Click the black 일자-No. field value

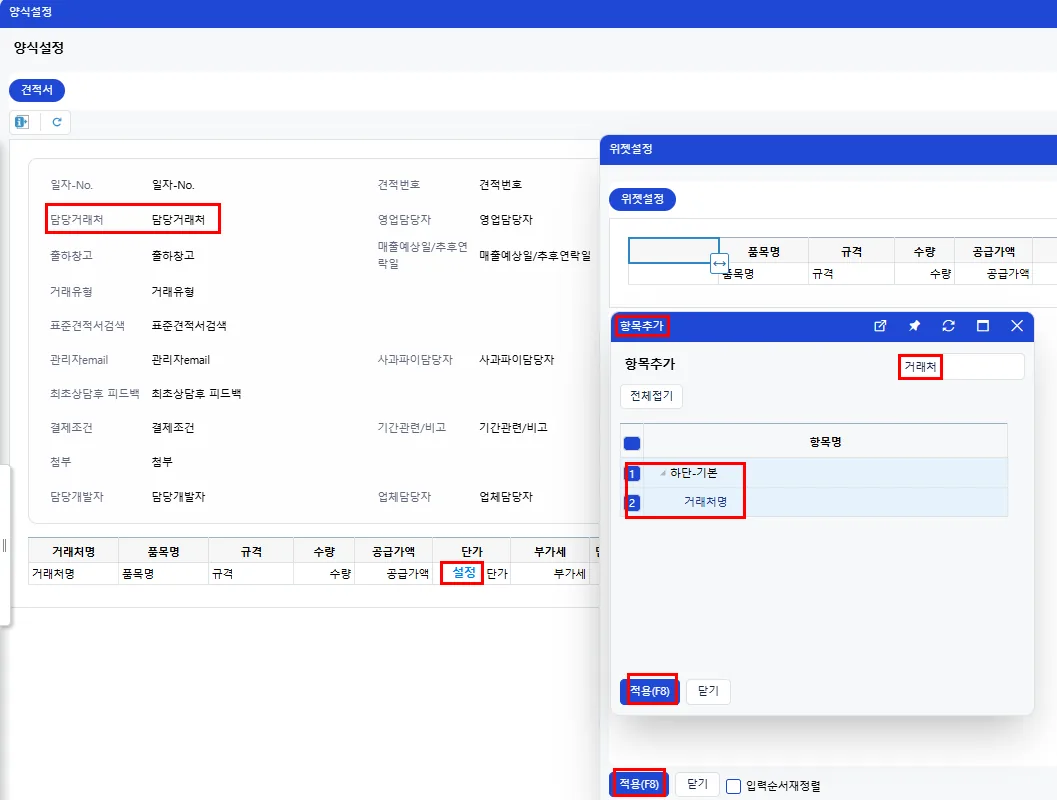point(173,185)
